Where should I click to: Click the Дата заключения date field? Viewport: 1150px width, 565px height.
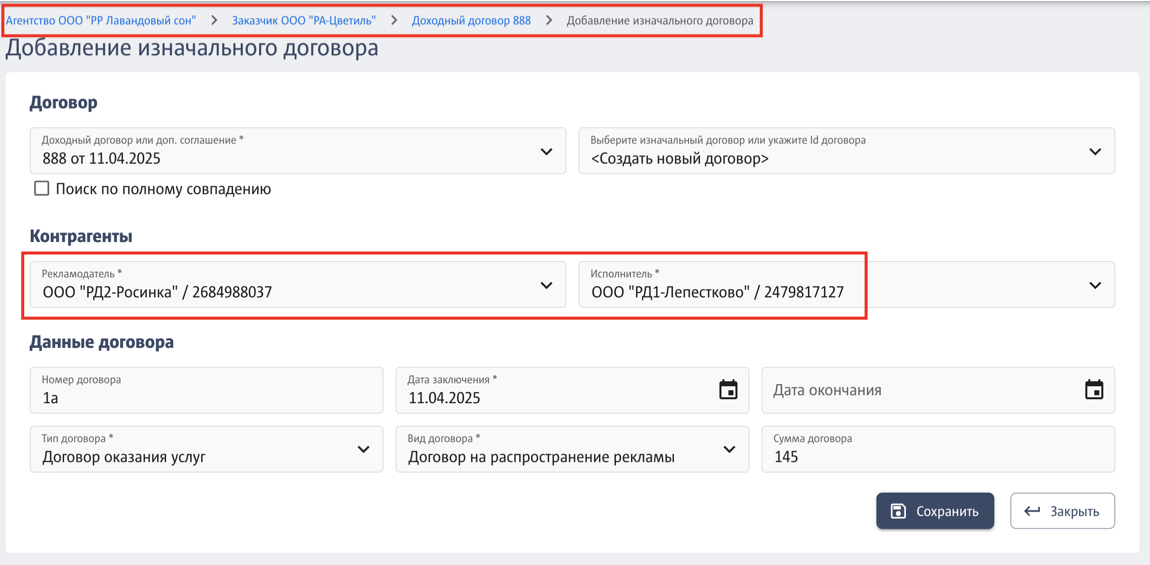pyautogui.click(x=572, y=390)
